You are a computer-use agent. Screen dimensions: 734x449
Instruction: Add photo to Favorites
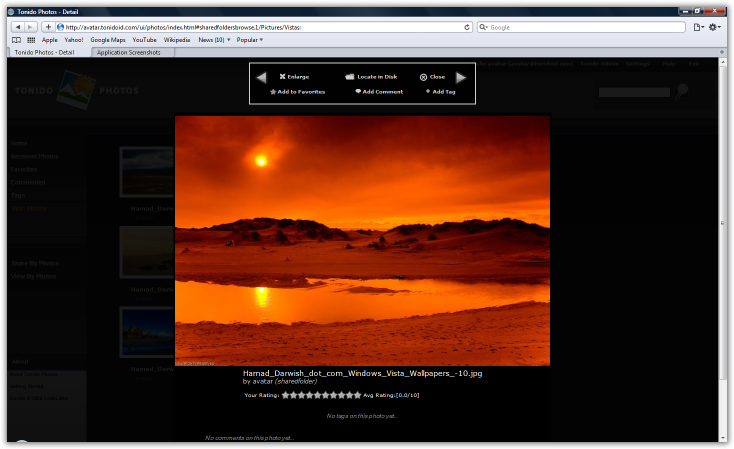[297, 92]
